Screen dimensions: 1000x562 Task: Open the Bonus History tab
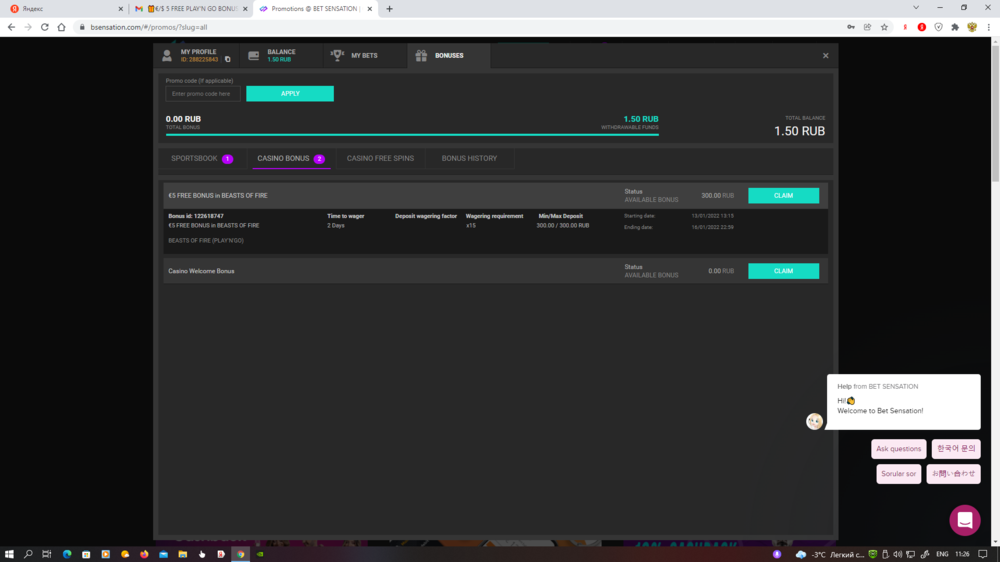(469, 159)
